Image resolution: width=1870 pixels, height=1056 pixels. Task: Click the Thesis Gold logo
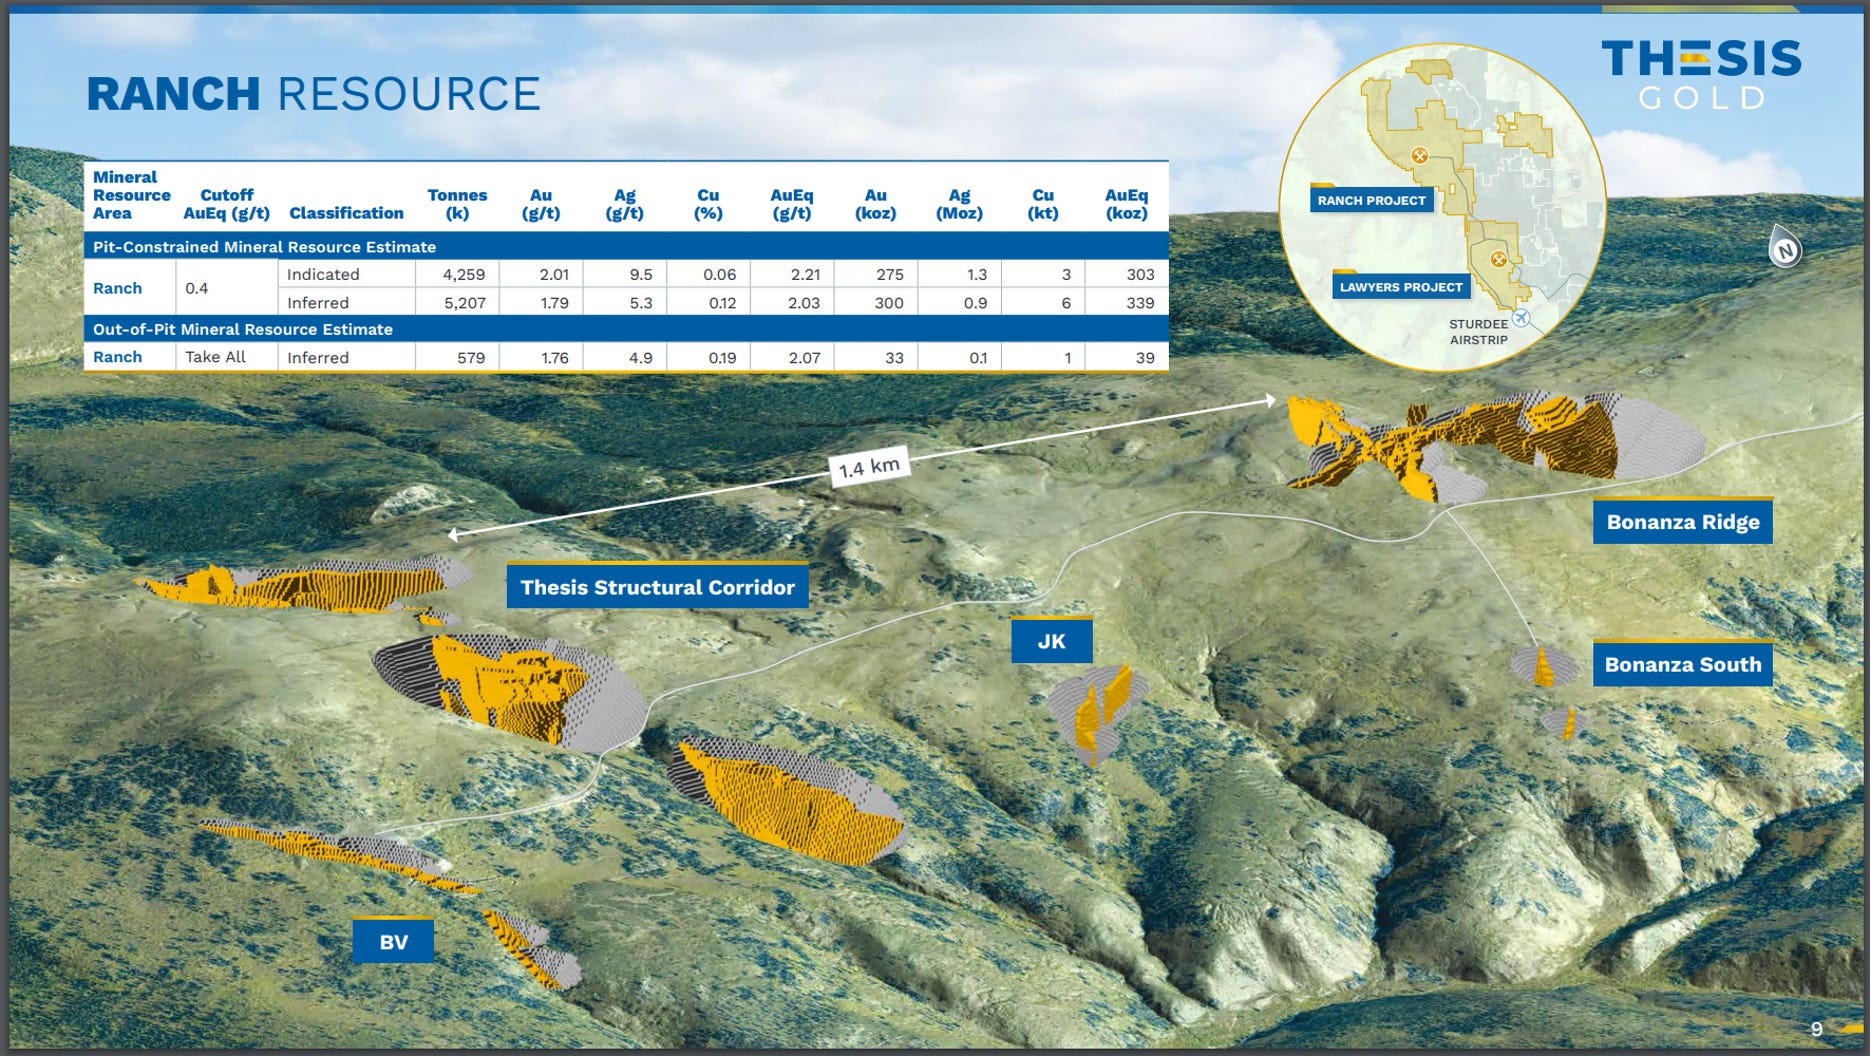point(1701,74)
